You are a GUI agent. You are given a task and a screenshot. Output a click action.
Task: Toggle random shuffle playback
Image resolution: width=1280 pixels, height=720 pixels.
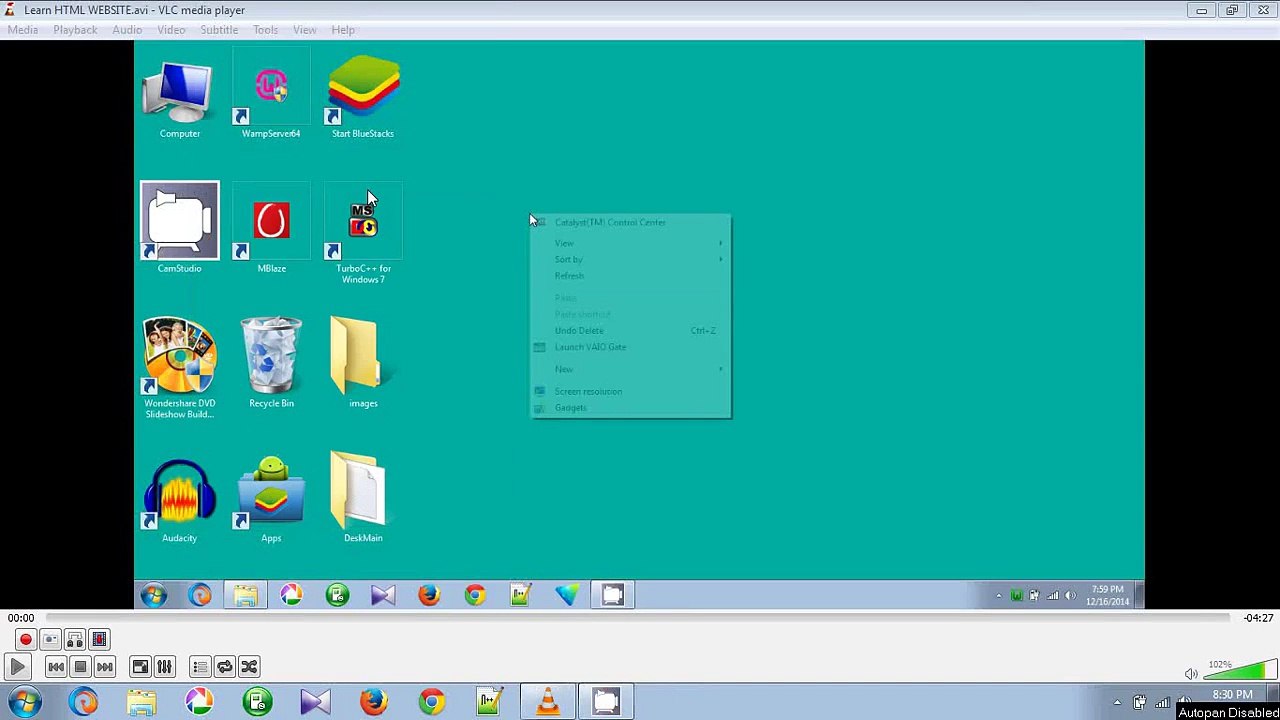(x=249, y=667)
